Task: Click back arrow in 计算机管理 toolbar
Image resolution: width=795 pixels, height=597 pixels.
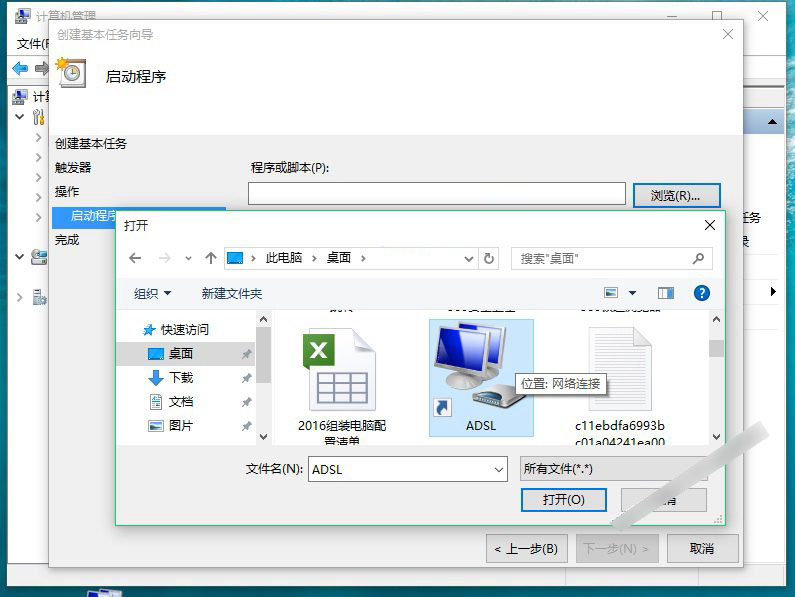Action: click(20, 68)
